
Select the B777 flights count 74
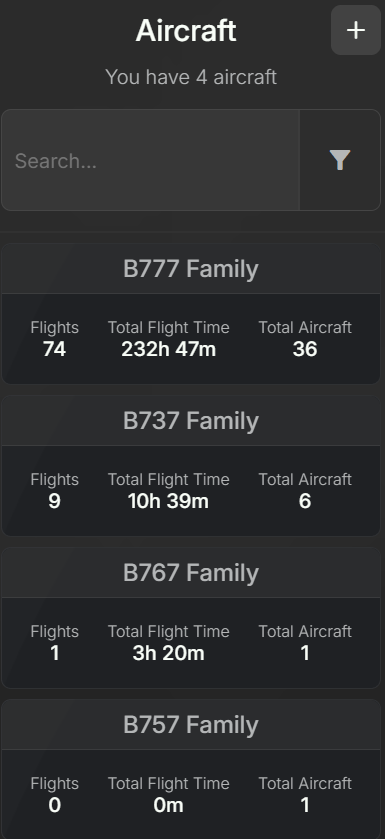[x=55, y=349]
